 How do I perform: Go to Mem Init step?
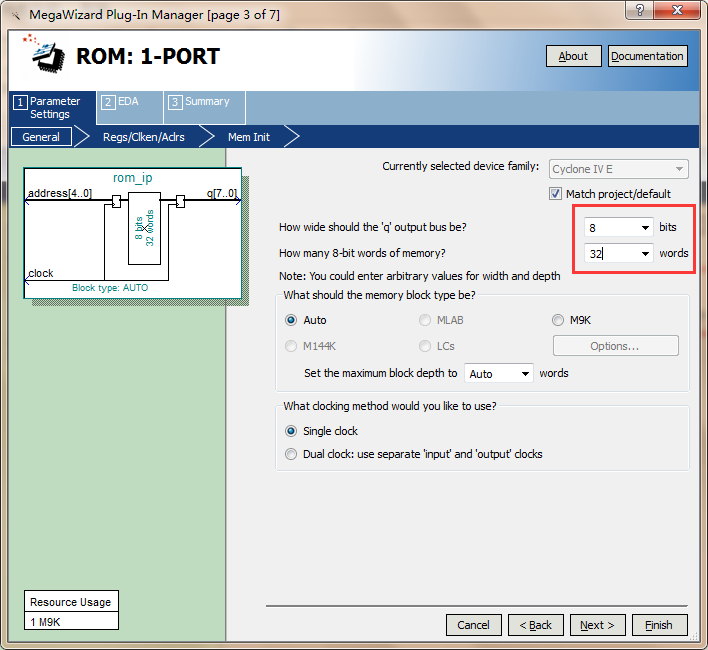click(249, 137)
